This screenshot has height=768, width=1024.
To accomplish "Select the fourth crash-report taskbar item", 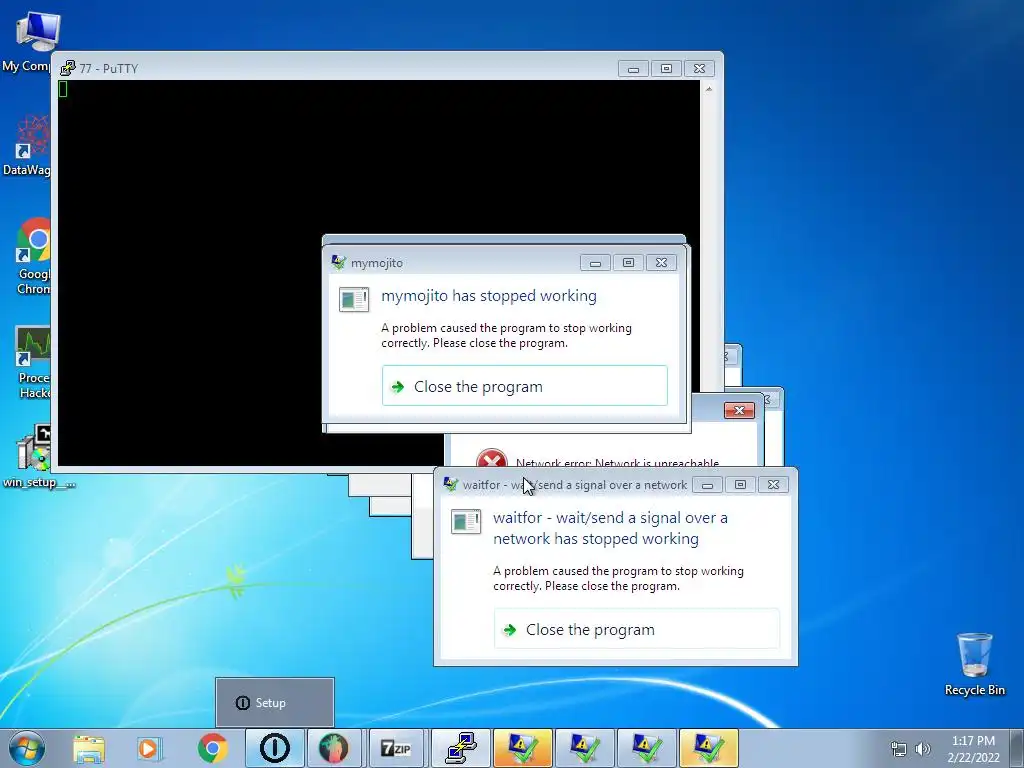I will point(709,748).
